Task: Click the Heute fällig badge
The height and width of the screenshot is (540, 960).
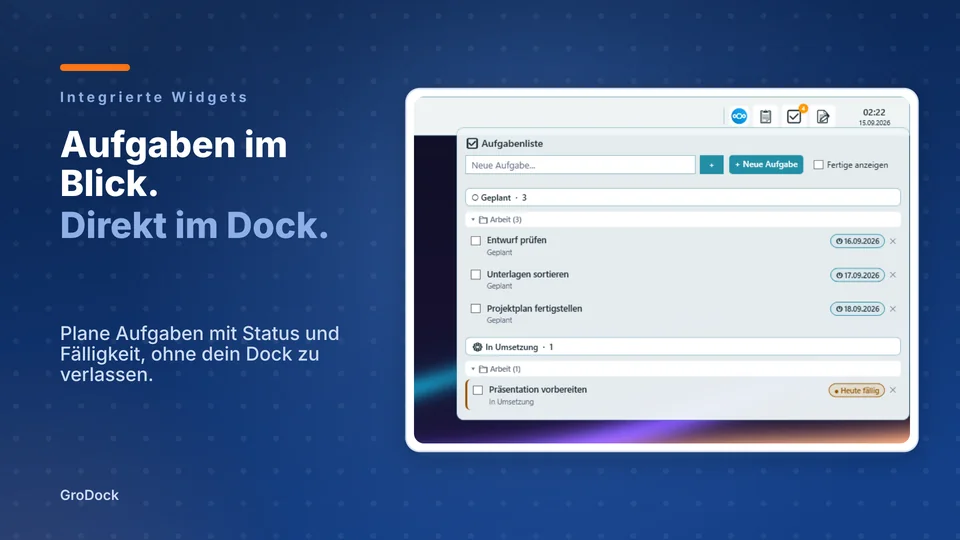Action: [857, 390]
